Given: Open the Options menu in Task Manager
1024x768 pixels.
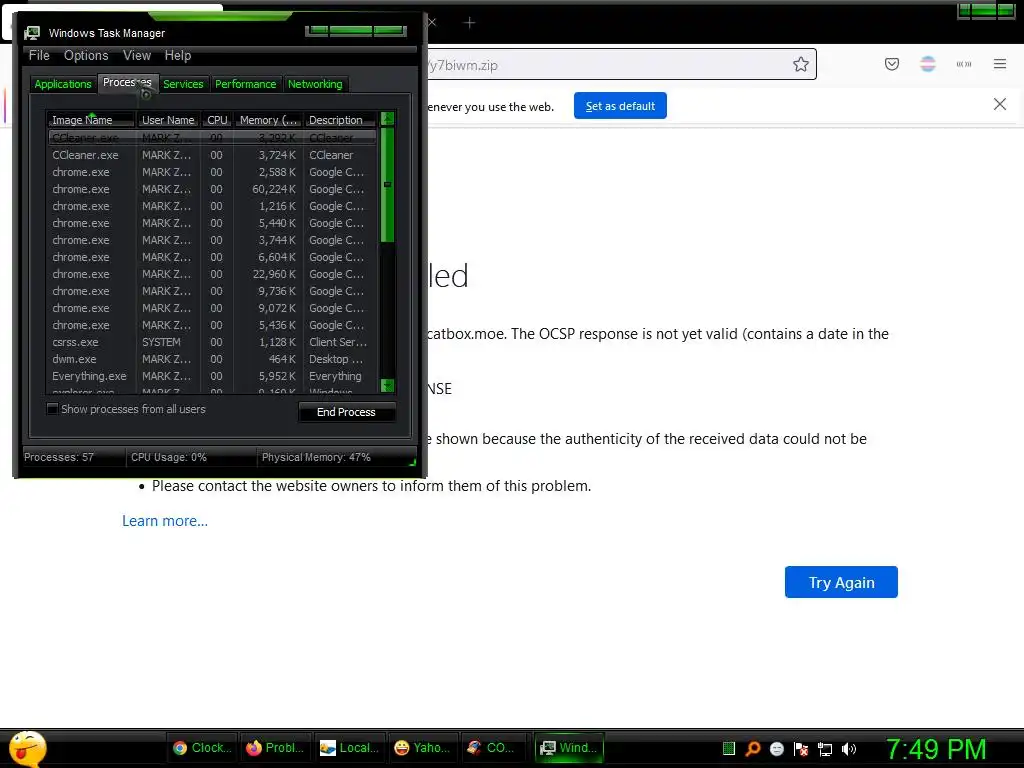Looking at the screenshot, I should tap(86, 56).
